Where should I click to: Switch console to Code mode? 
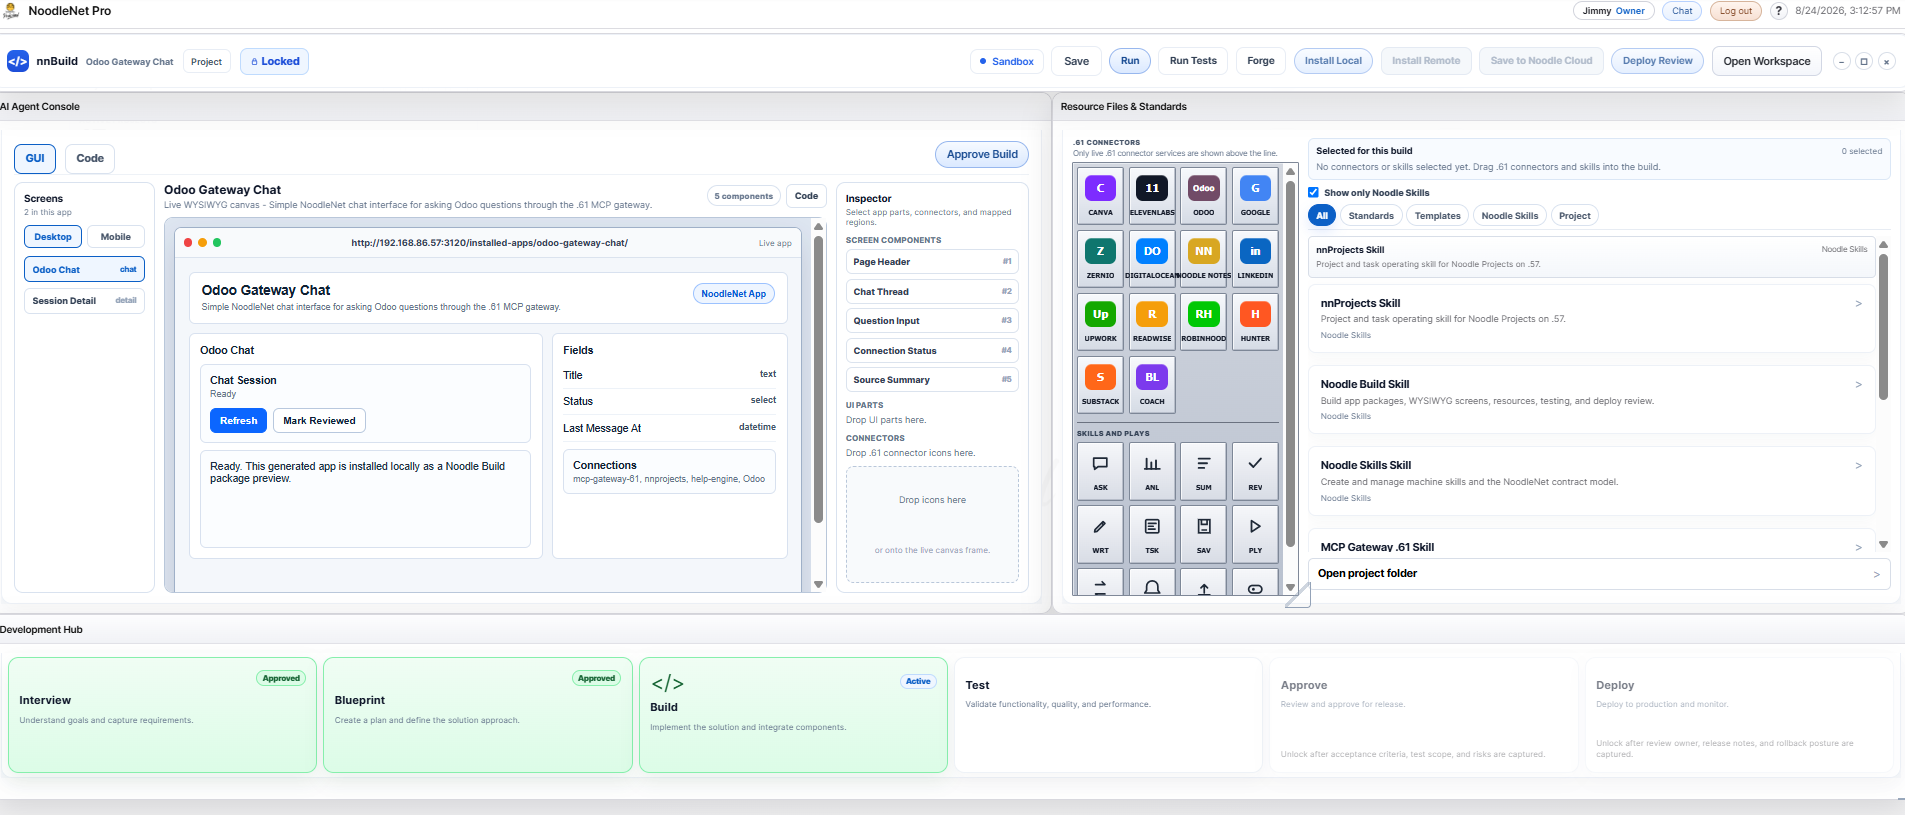tap(90, 158)
